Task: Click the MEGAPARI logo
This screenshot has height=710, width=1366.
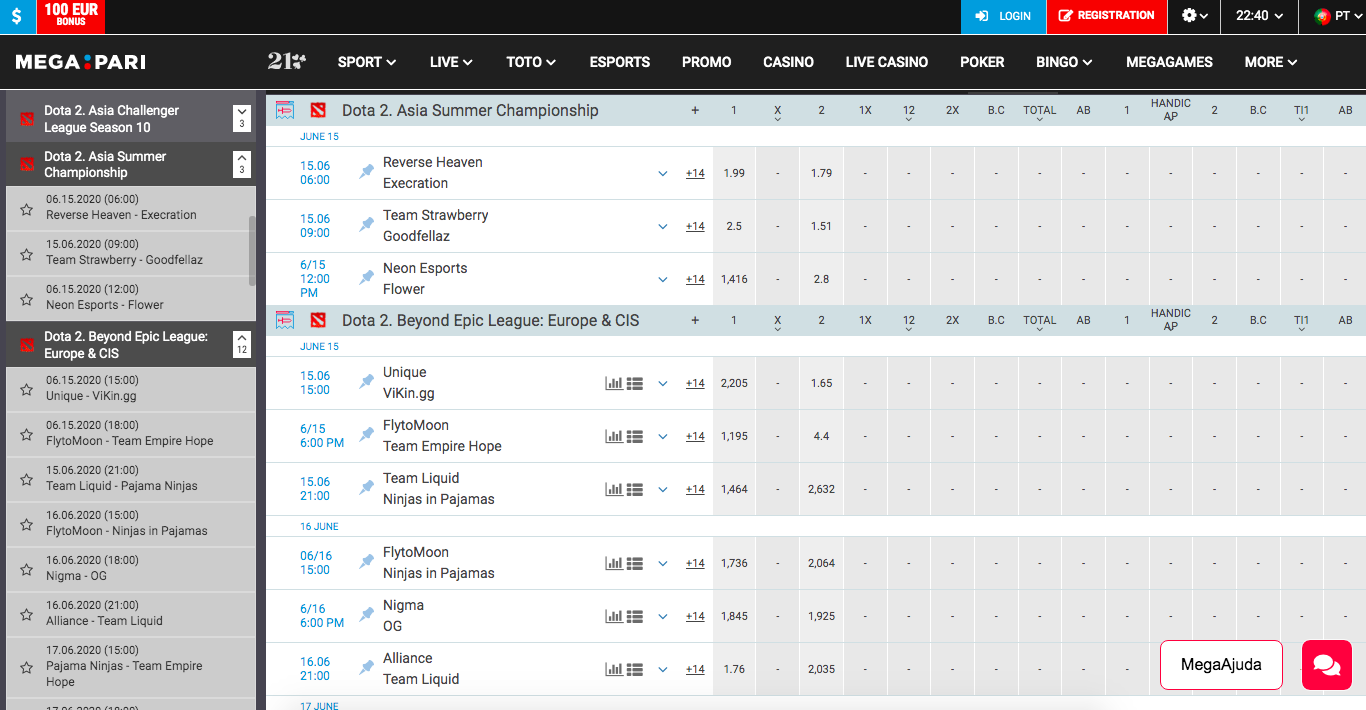Action: click(81, 62)
